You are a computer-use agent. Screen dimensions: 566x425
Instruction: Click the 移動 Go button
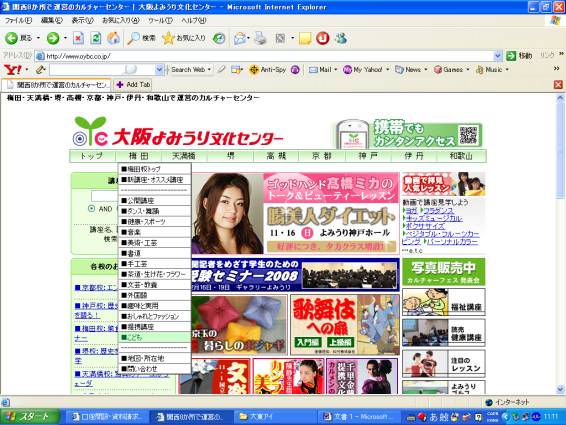(519, 56)
